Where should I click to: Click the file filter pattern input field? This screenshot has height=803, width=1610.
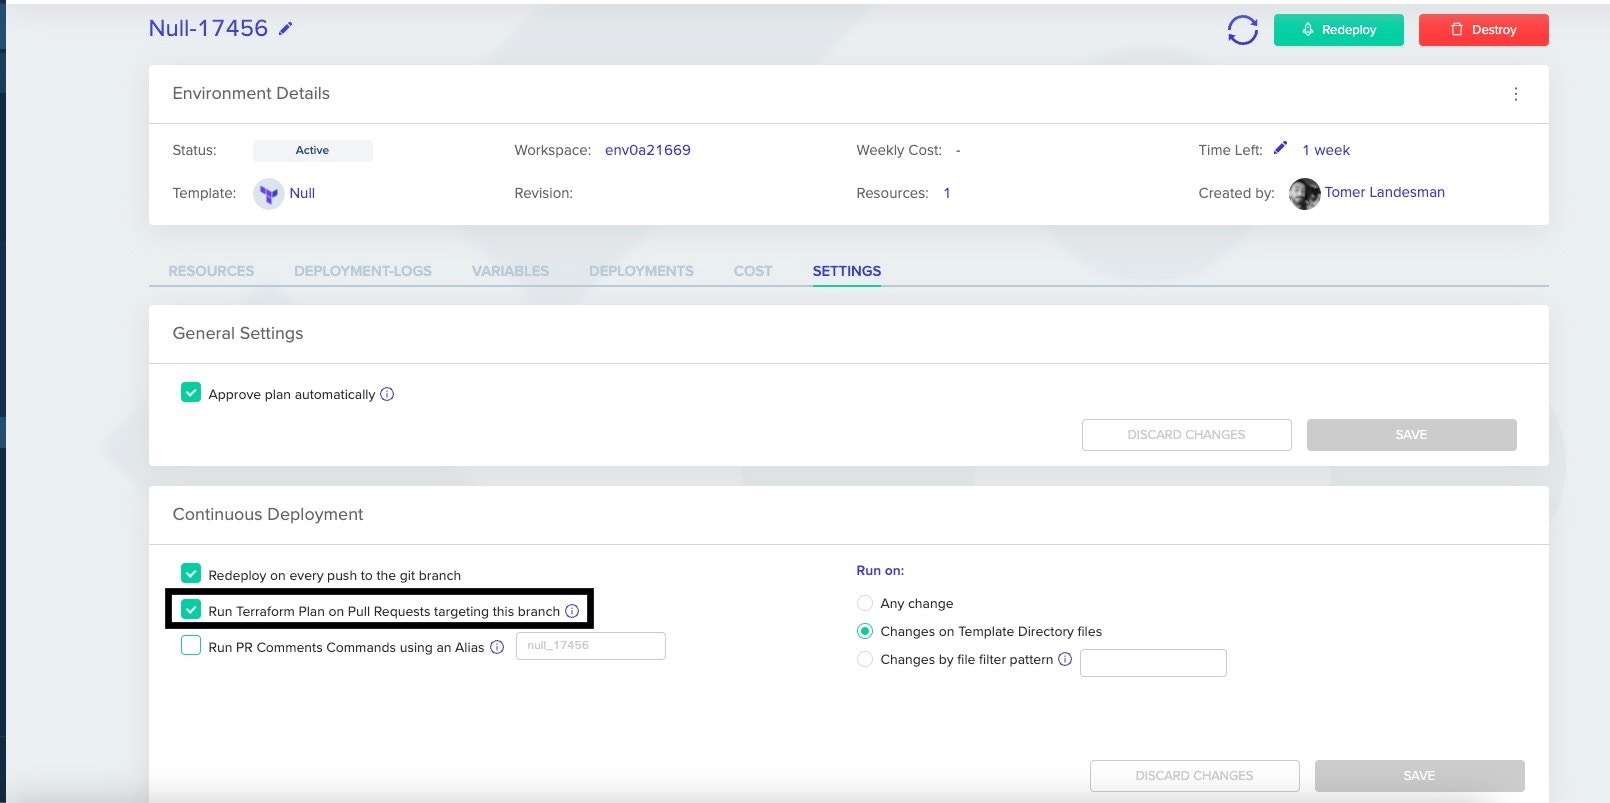pos(1153,663)
